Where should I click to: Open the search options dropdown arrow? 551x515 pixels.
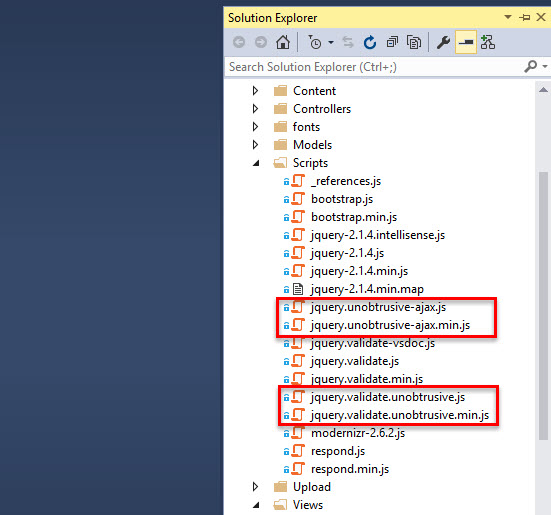click(545, 66)
